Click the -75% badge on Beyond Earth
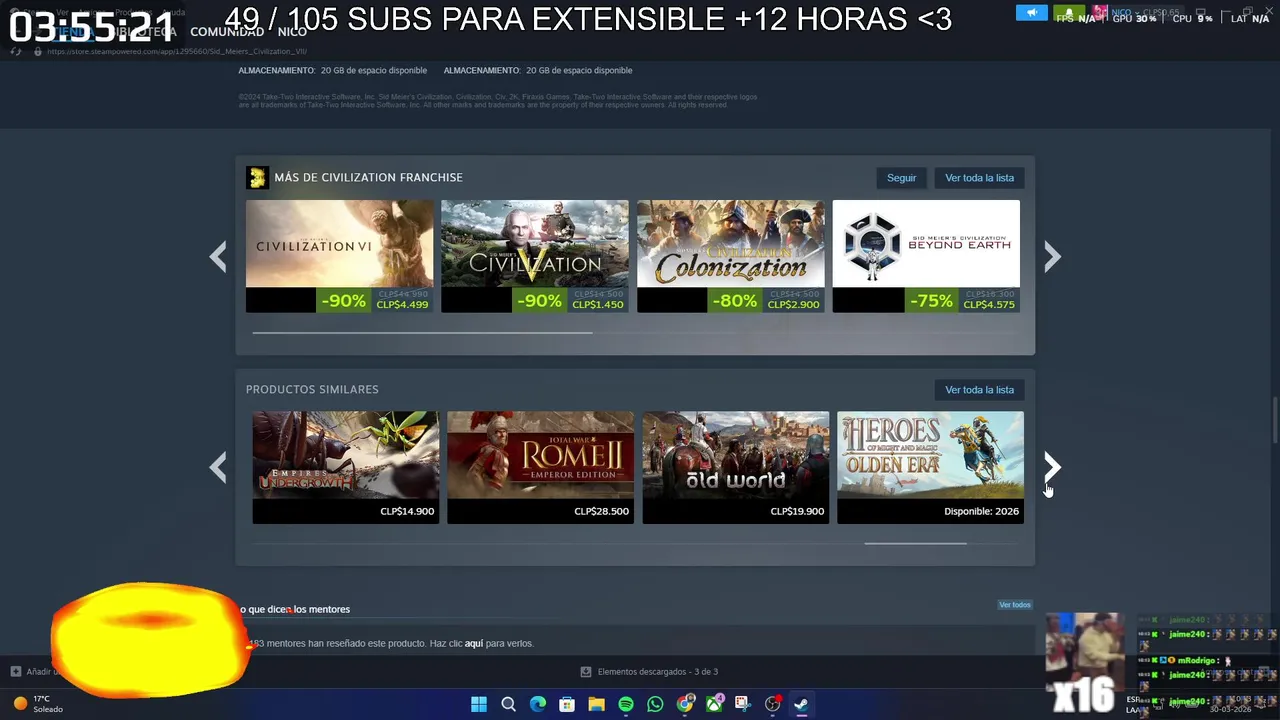1280x720 pixels. coord(930,300)
